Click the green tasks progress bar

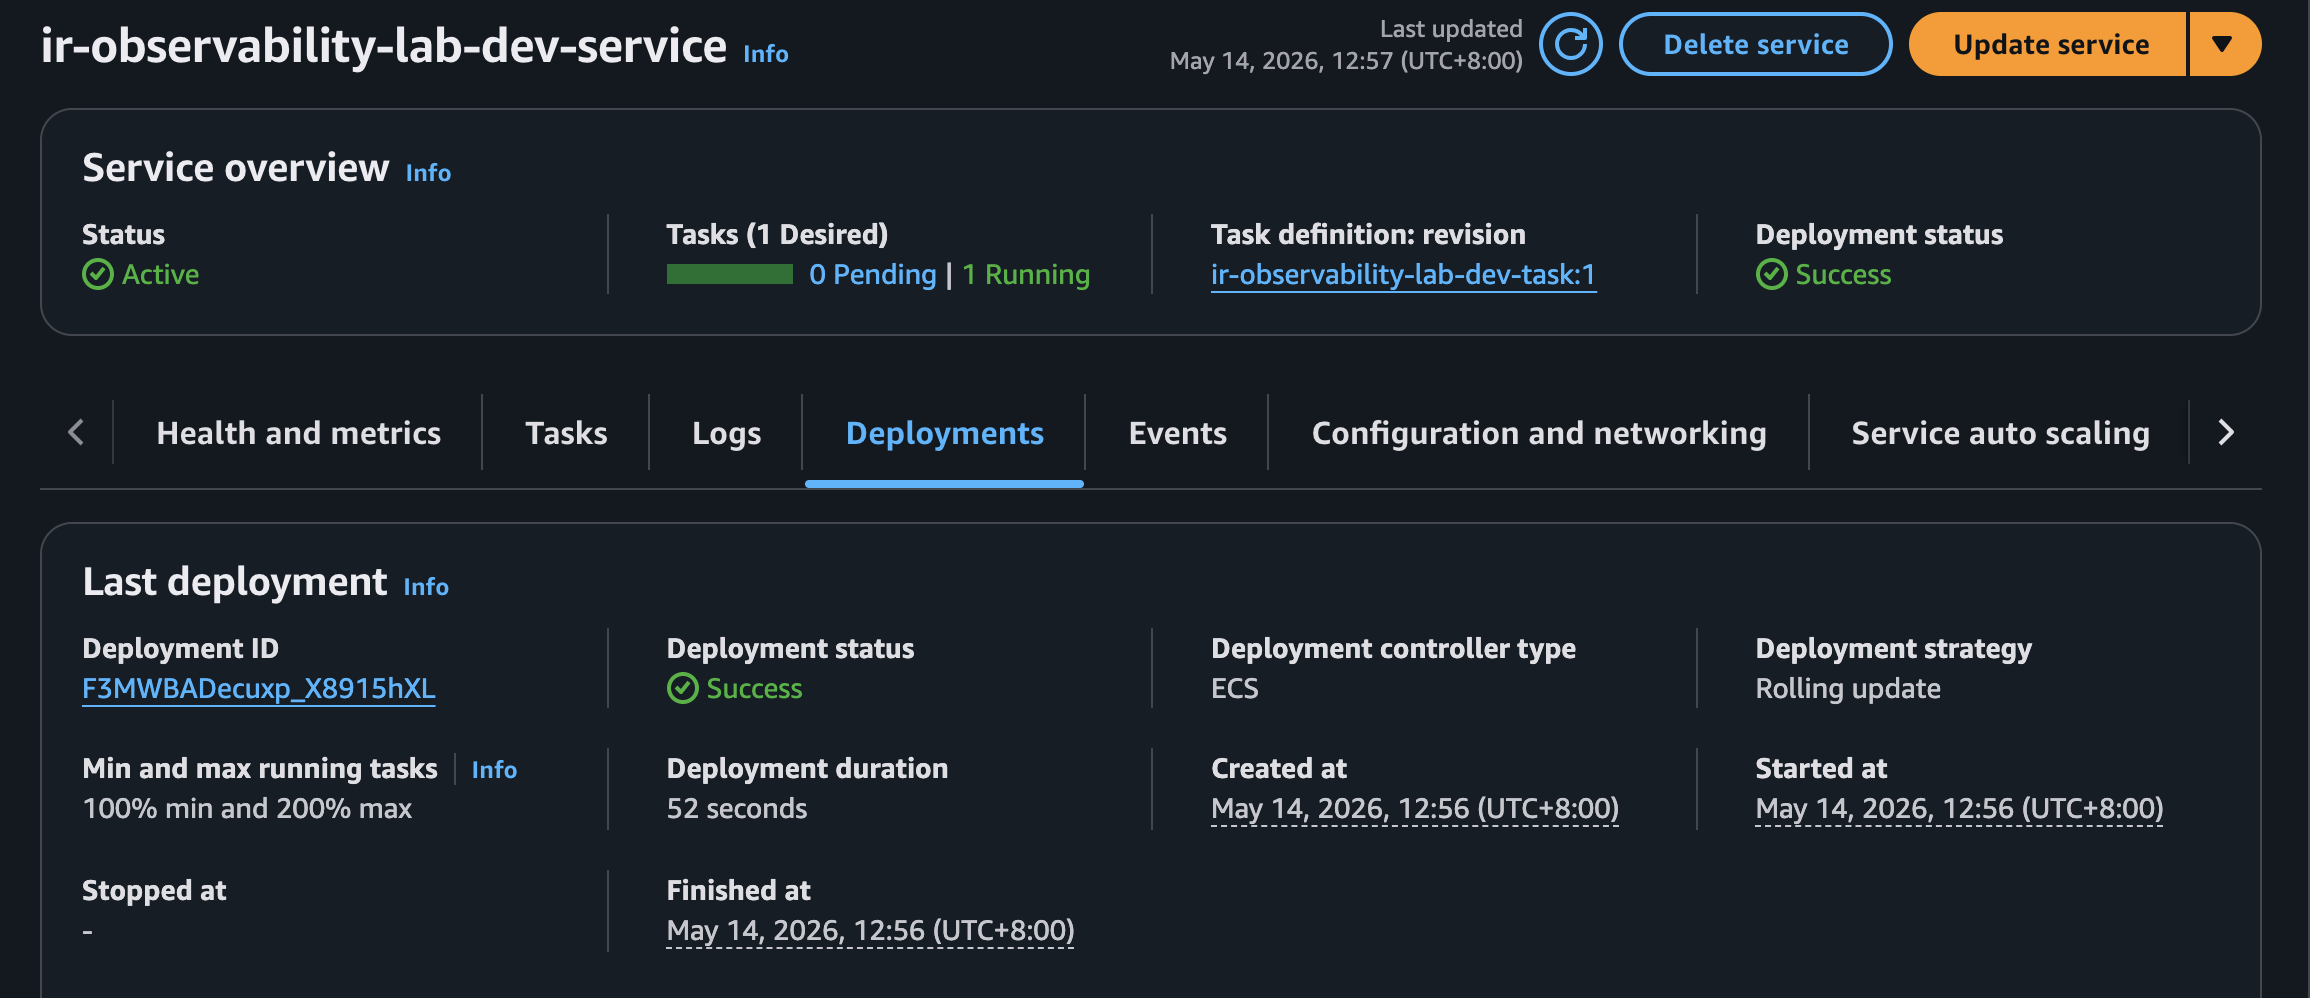click(729, 274)
